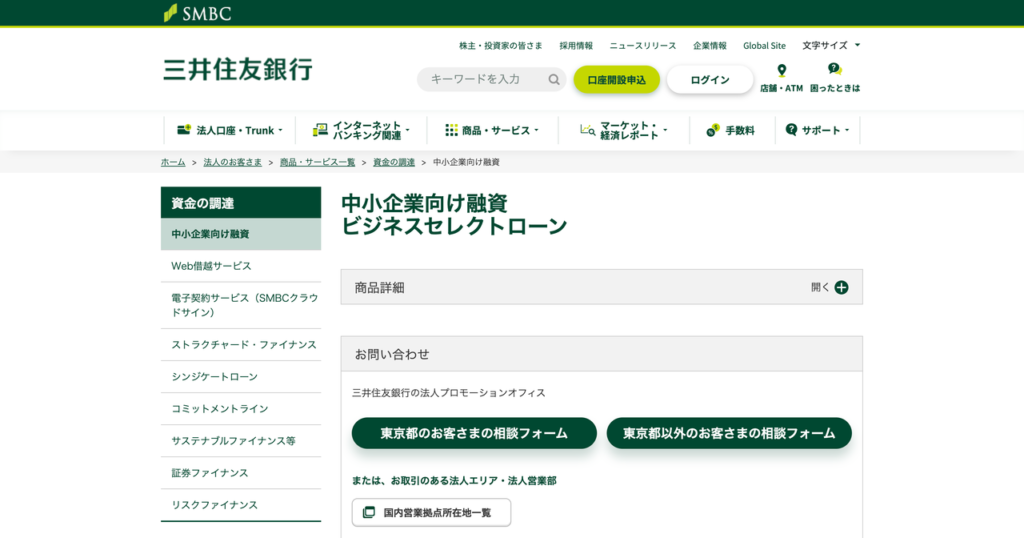Expand the 法人口座・Trunk menu

[x=230, y=131]
